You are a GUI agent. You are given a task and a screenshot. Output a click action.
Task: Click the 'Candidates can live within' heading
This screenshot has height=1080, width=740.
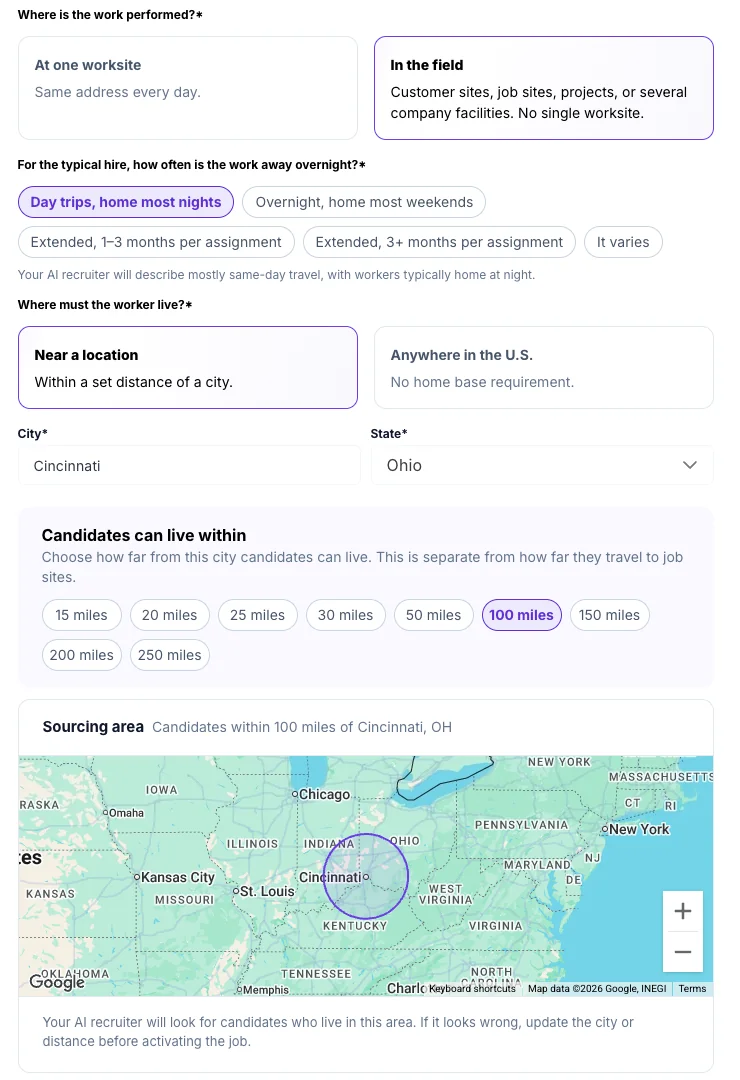144,535
